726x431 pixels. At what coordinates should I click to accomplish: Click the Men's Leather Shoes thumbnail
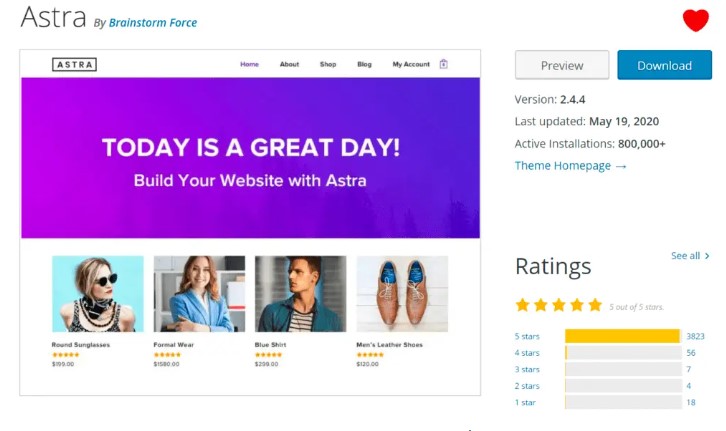point(402,294)
